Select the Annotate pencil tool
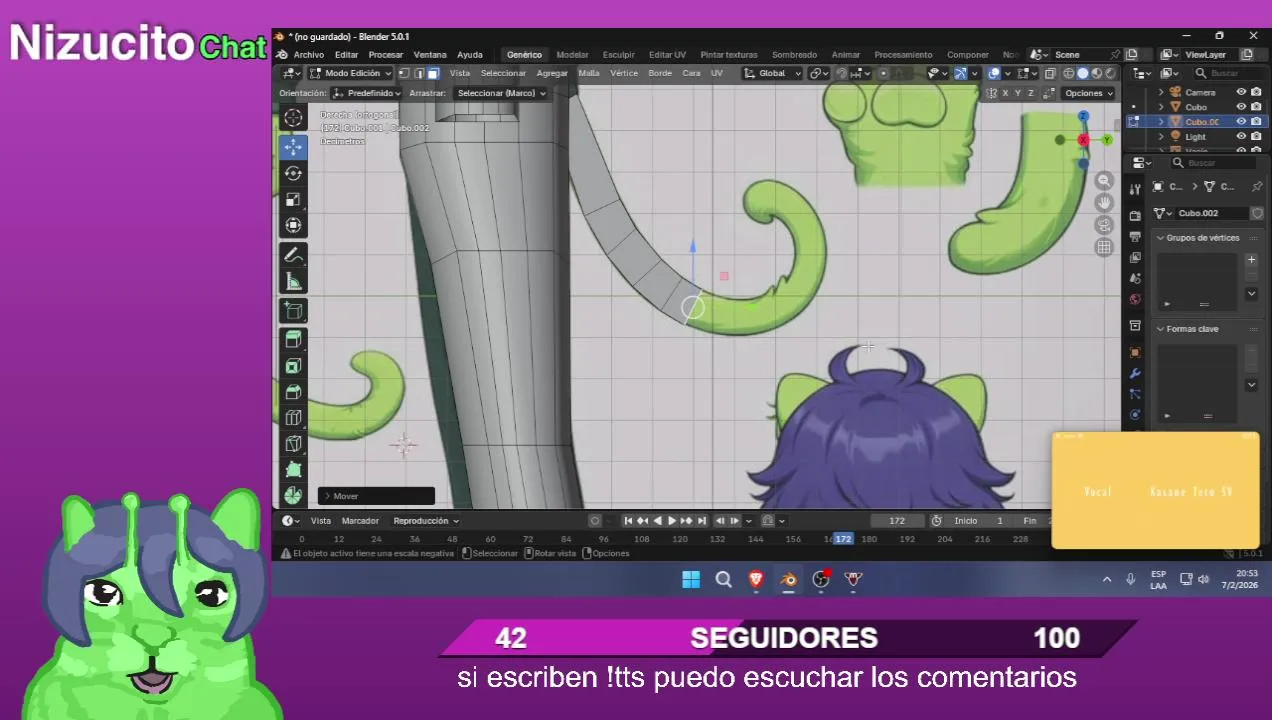The image size is (1272, 720). coord(293,255)
